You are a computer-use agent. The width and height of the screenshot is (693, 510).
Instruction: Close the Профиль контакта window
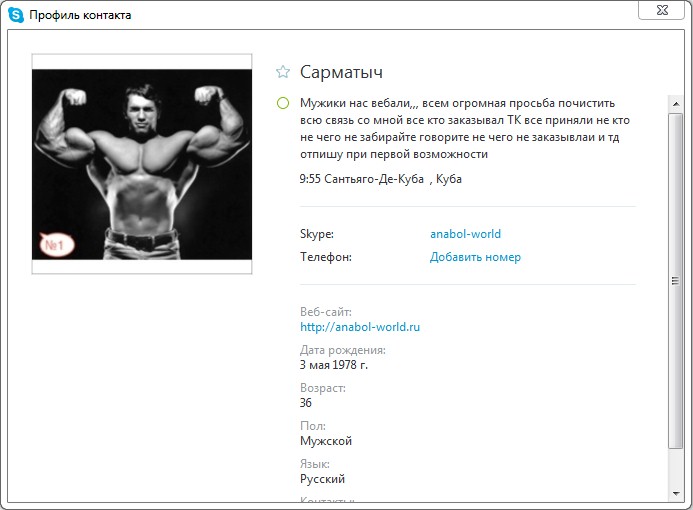(661, 10)
